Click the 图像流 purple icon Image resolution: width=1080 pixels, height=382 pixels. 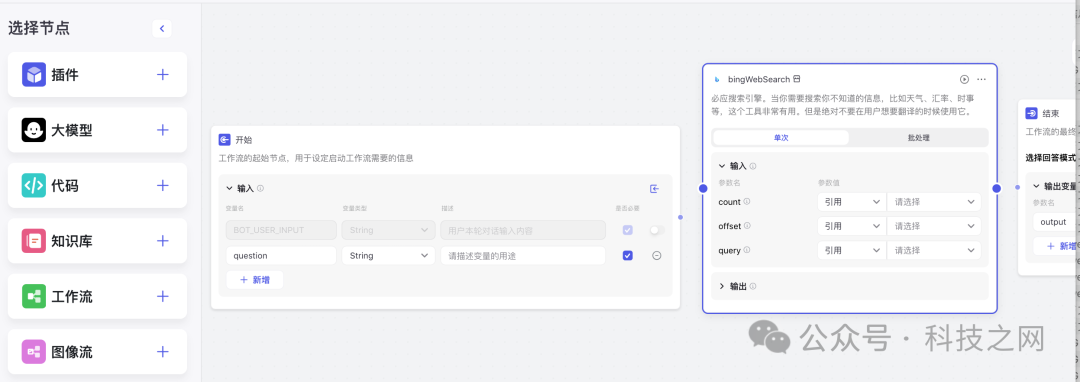34,352
